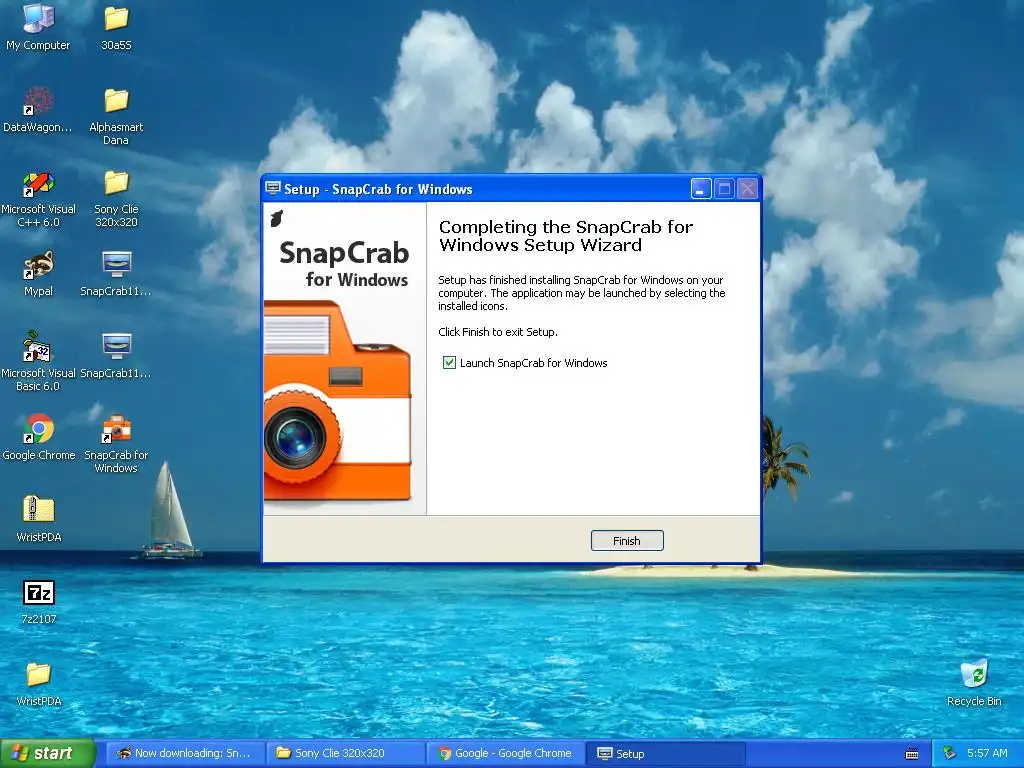Click Finish to exit Setup
Viewport: 1024px width, 768px height.
click(x=627, y=541)
